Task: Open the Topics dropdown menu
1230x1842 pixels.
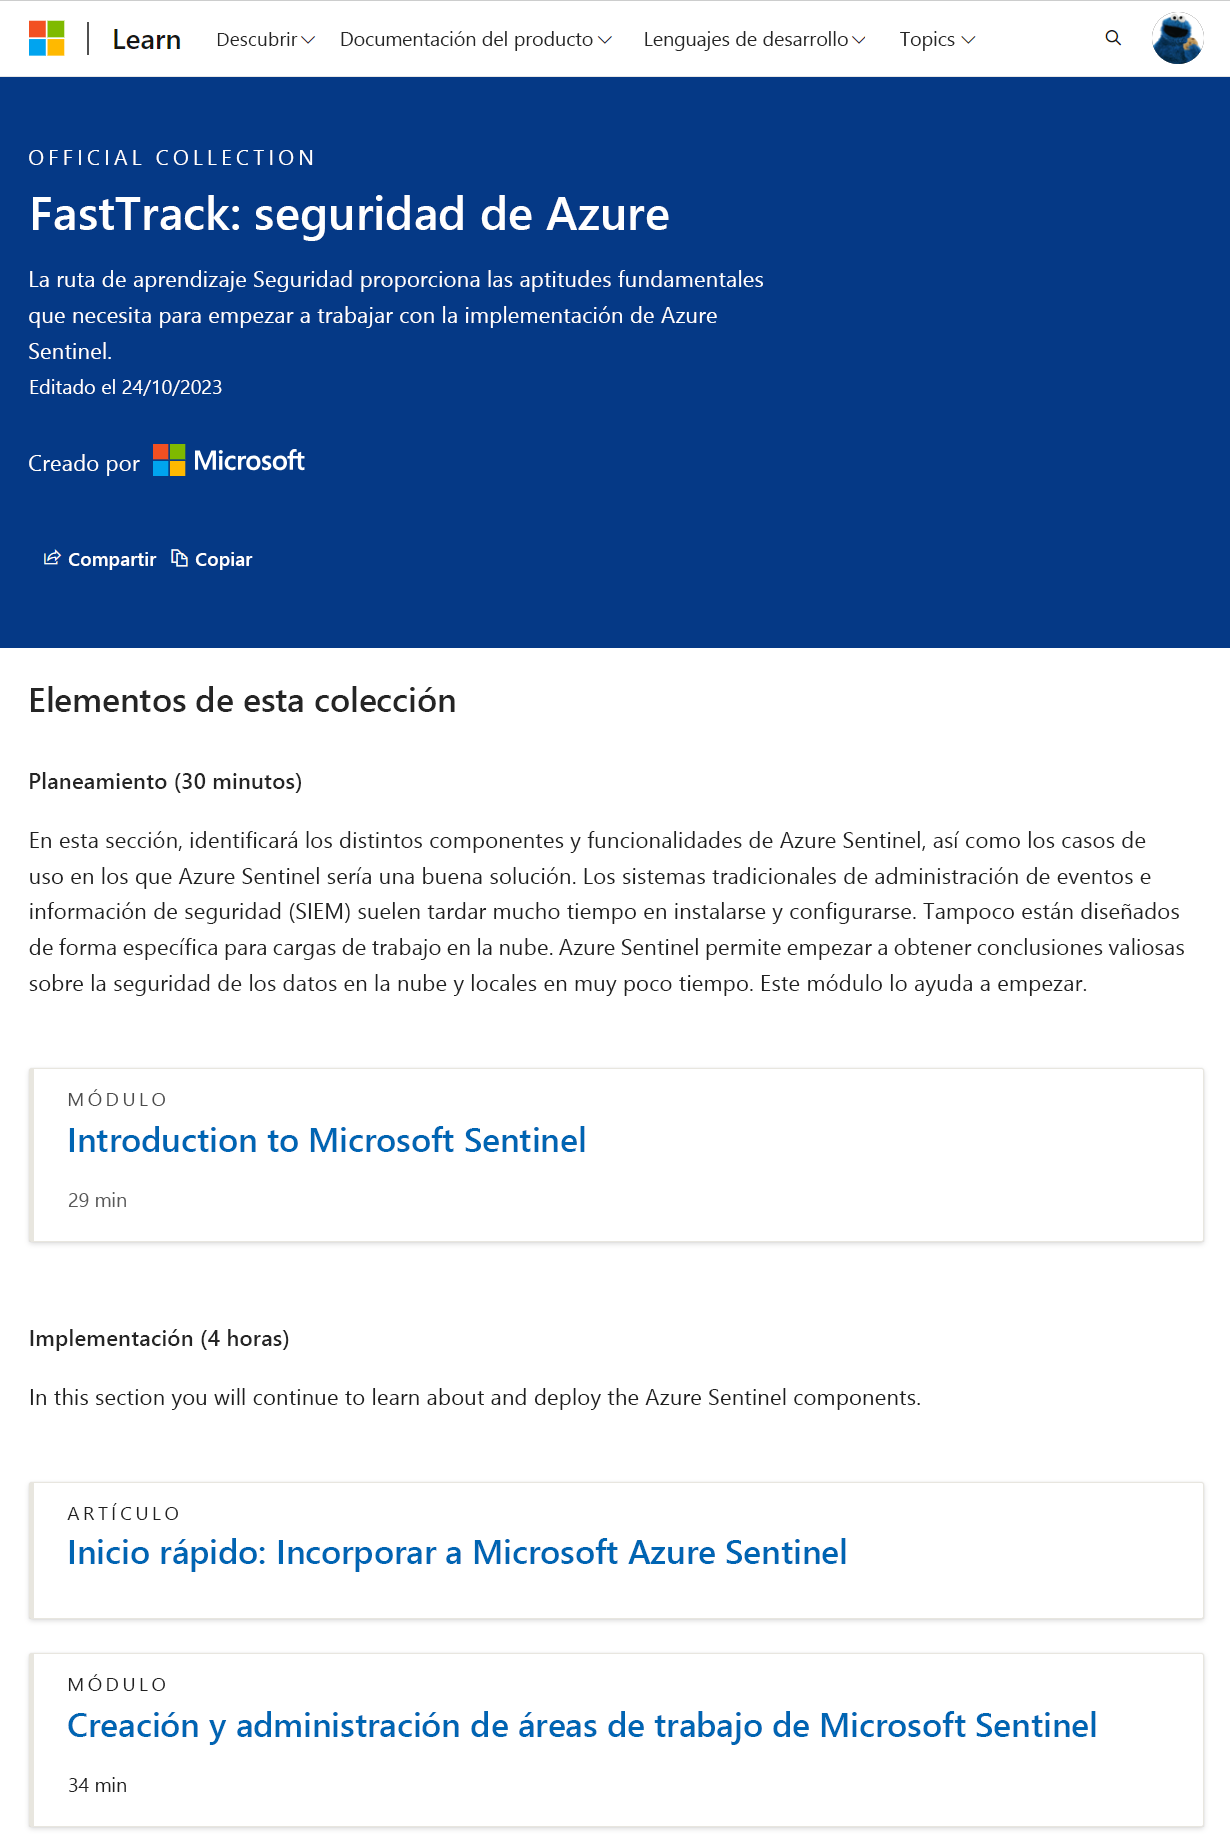Action: pos(936,40)
